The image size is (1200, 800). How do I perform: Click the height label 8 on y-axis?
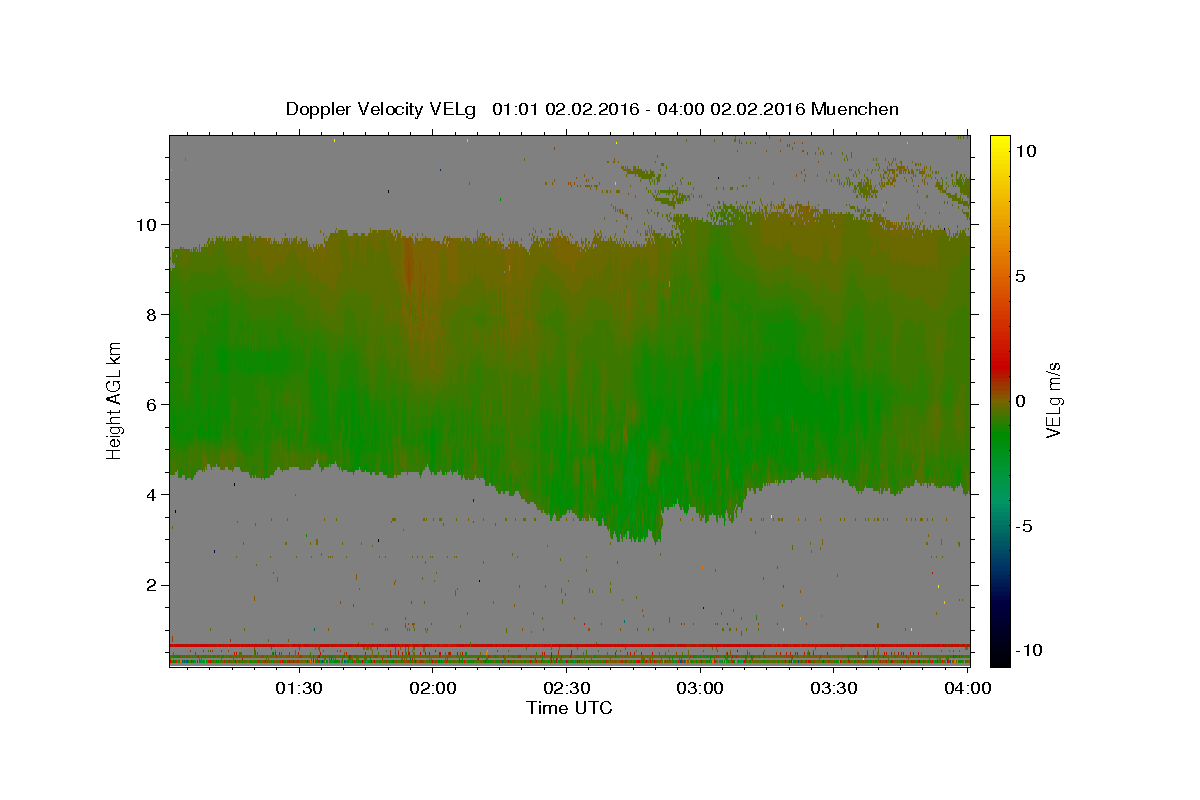149,314
